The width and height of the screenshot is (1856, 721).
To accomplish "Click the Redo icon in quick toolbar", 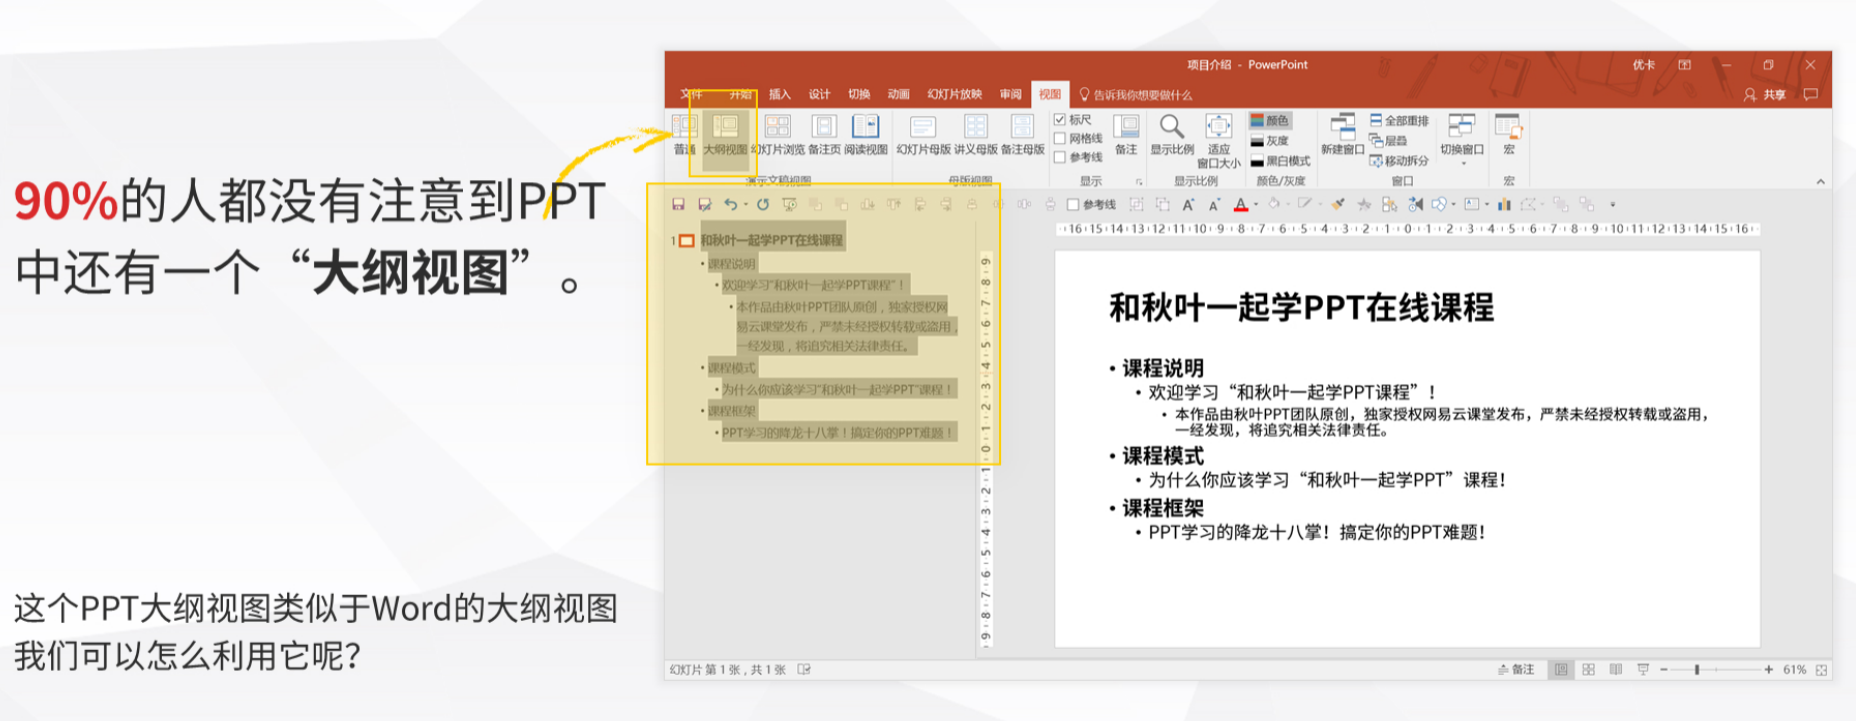I will tap(763, 204).
